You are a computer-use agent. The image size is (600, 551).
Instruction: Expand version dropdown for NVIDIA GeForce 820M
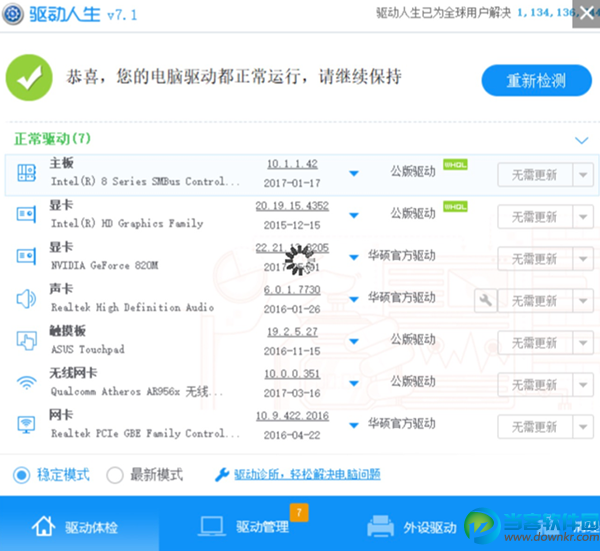point(354,258)
